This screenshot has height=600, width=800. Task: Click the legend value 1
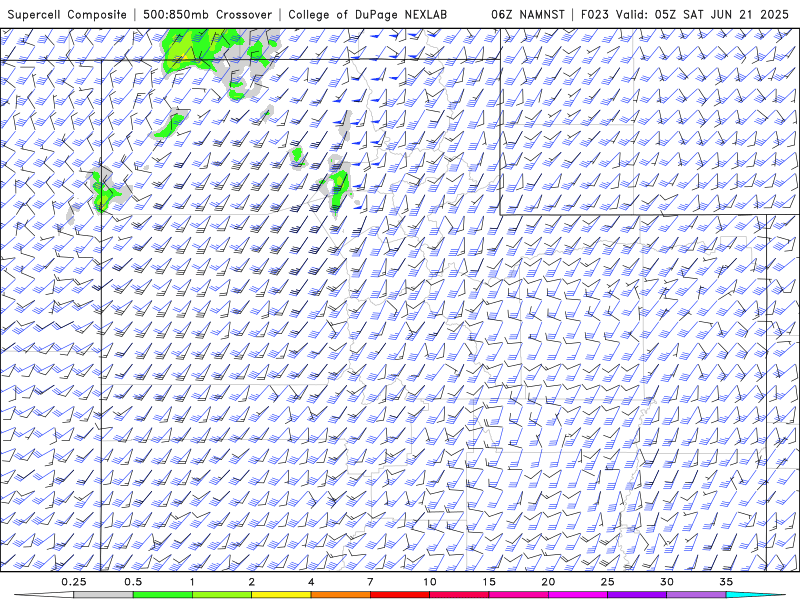point(192,582)
